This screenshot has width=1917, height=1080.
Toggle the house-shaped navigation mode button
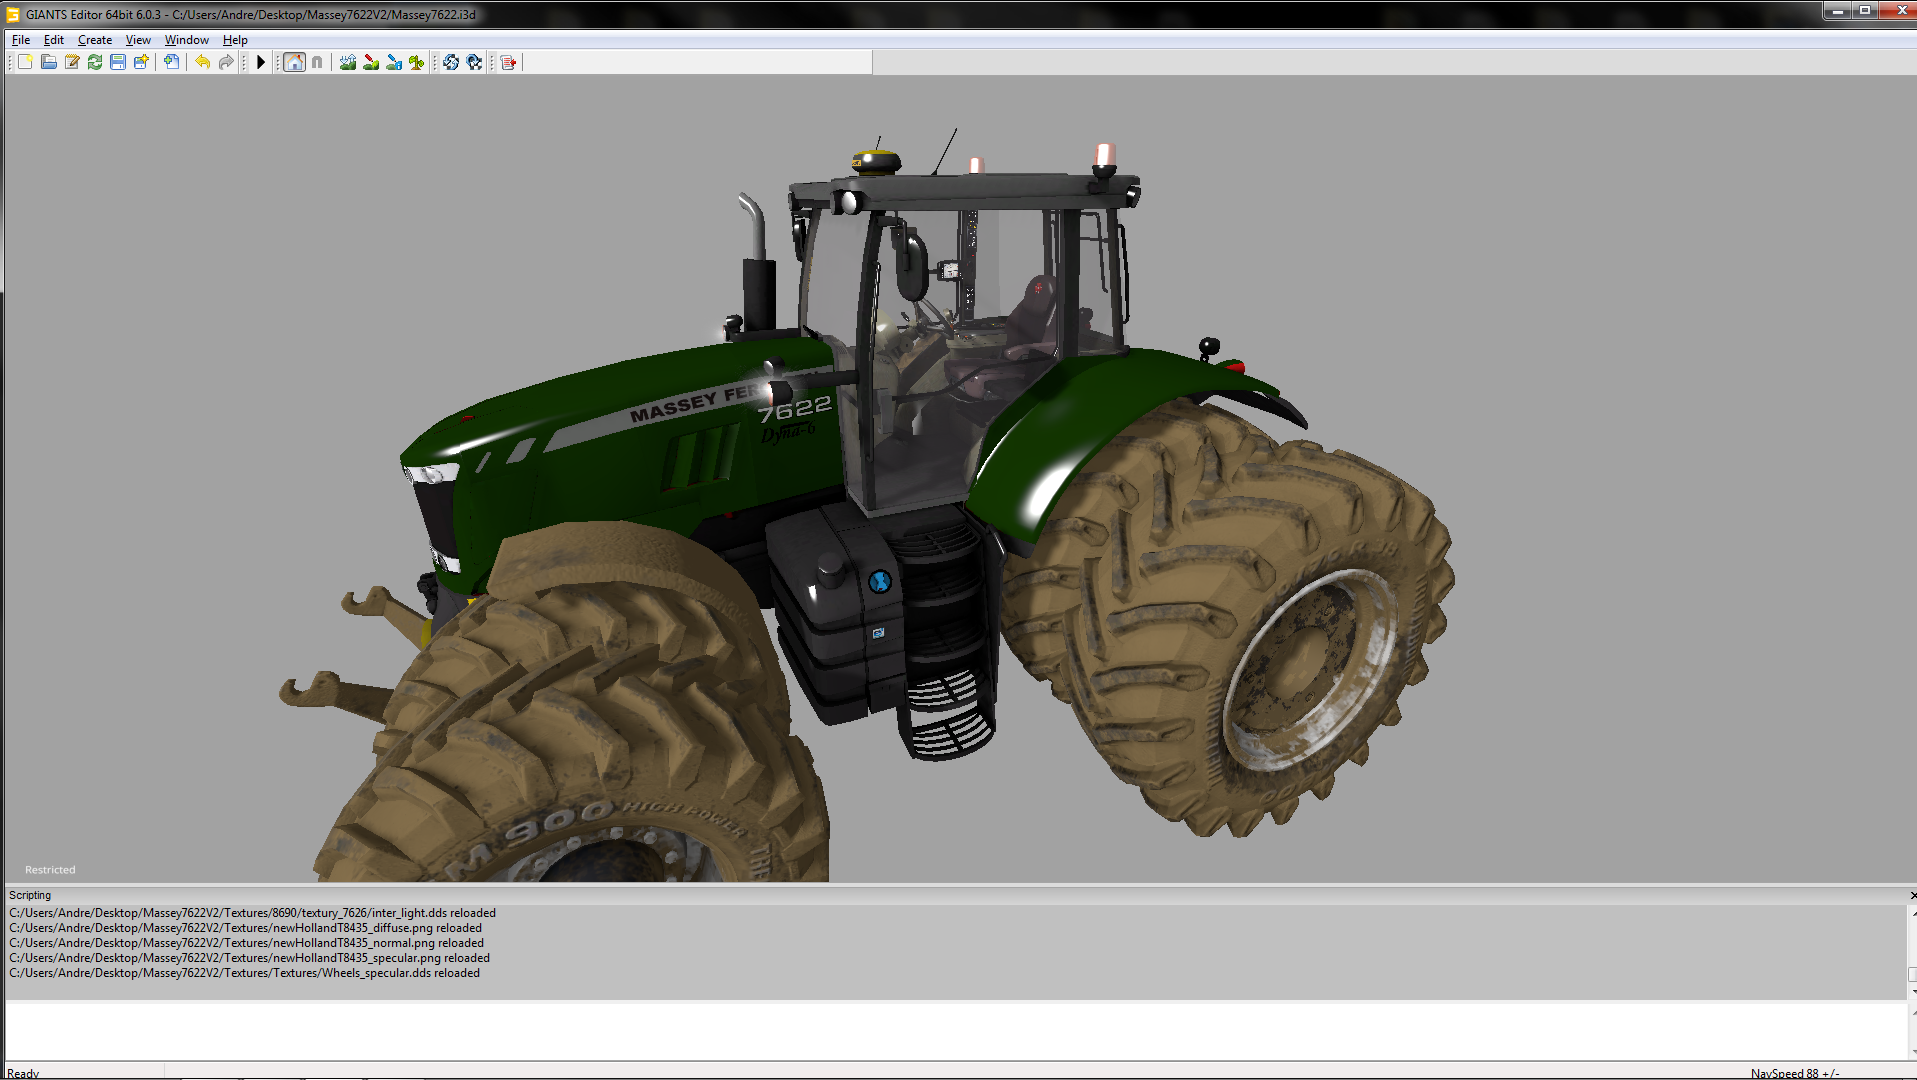click(x=294, y=62)
